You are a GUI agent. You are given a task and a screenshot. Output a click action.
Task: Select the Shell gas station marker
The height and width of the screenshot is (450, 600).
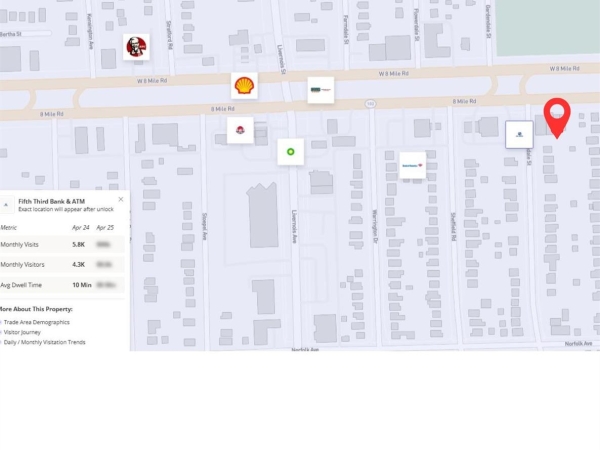244,85
